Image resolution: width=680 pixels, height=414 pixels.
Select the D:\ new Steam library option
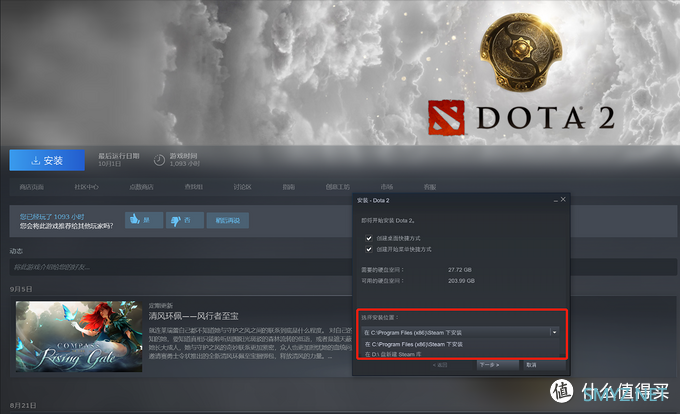coord(462,354)
